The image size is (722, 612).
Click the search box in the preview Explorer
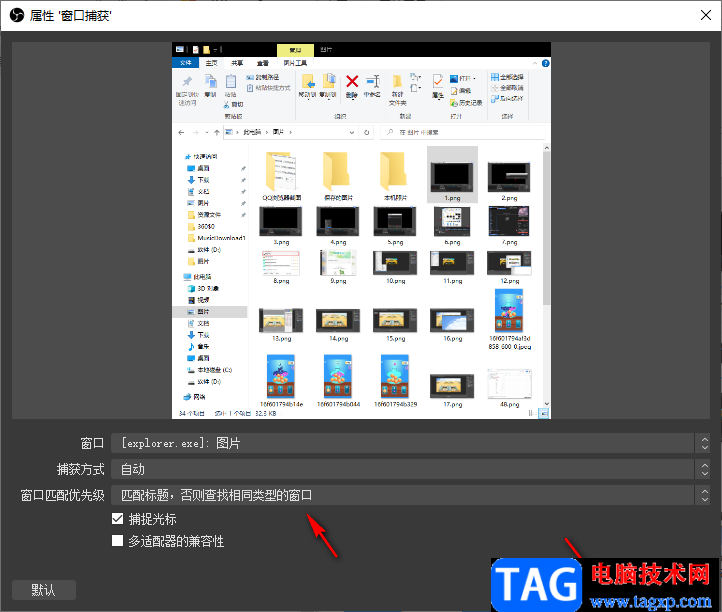[462, 133]
